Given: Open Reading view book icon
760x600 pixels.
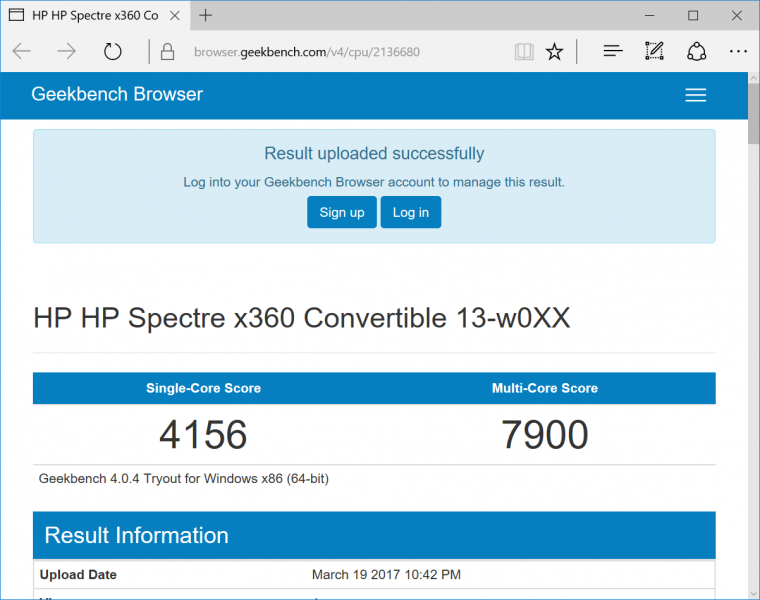Looking at the screenshot, I should (x=524, y=51).
